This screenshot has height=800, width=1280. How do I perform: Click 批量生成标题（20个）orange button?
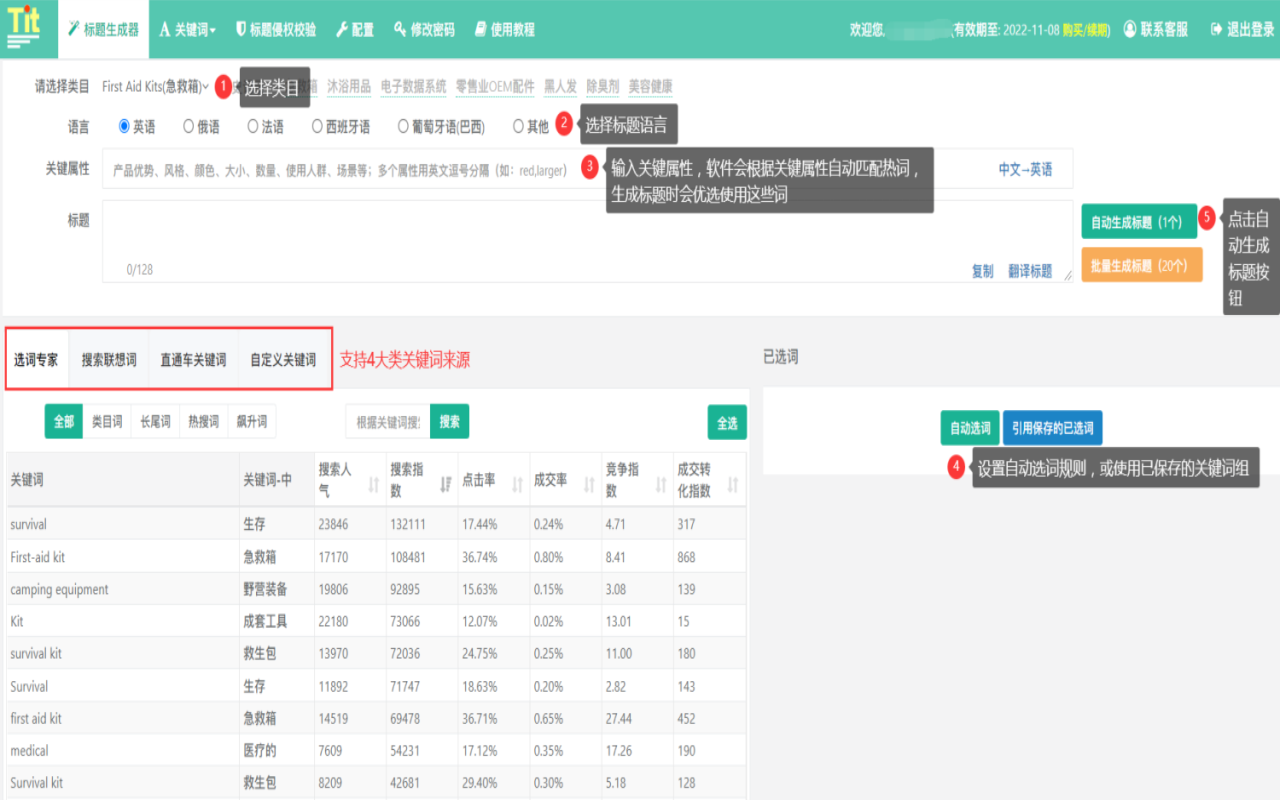coord(1141,265)
